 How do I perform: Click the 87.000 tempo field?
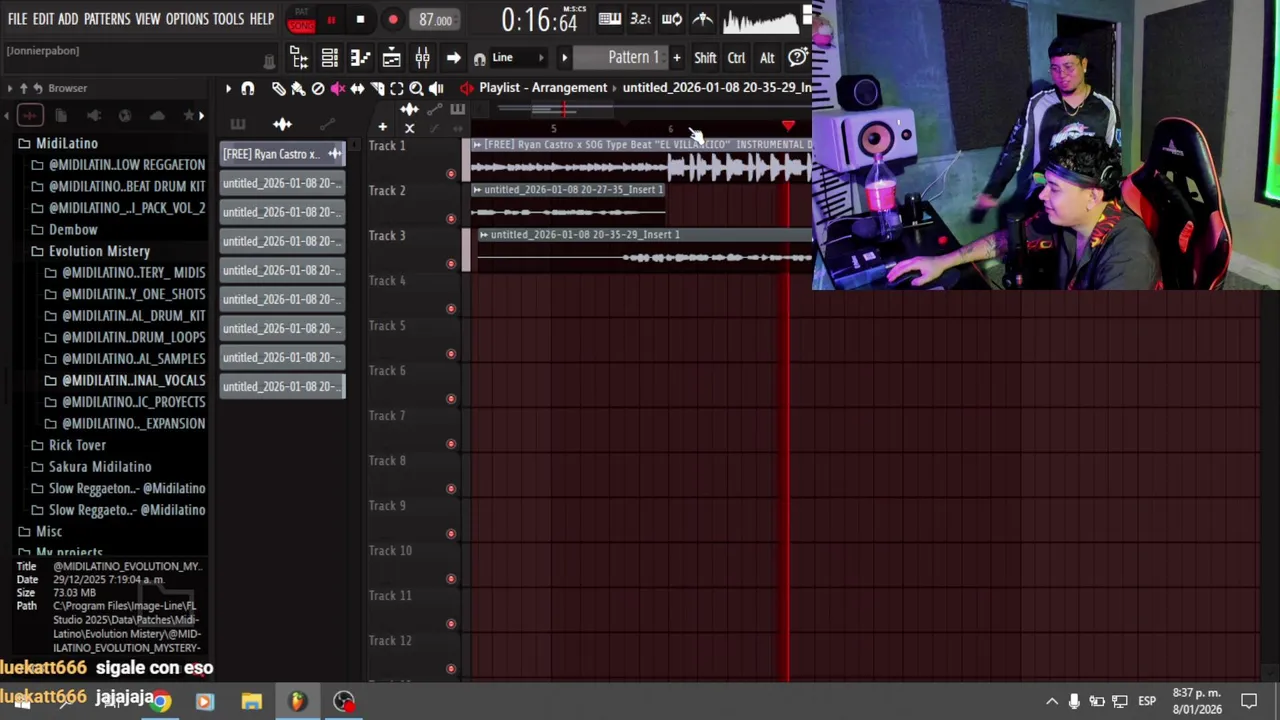pos(435,20)
